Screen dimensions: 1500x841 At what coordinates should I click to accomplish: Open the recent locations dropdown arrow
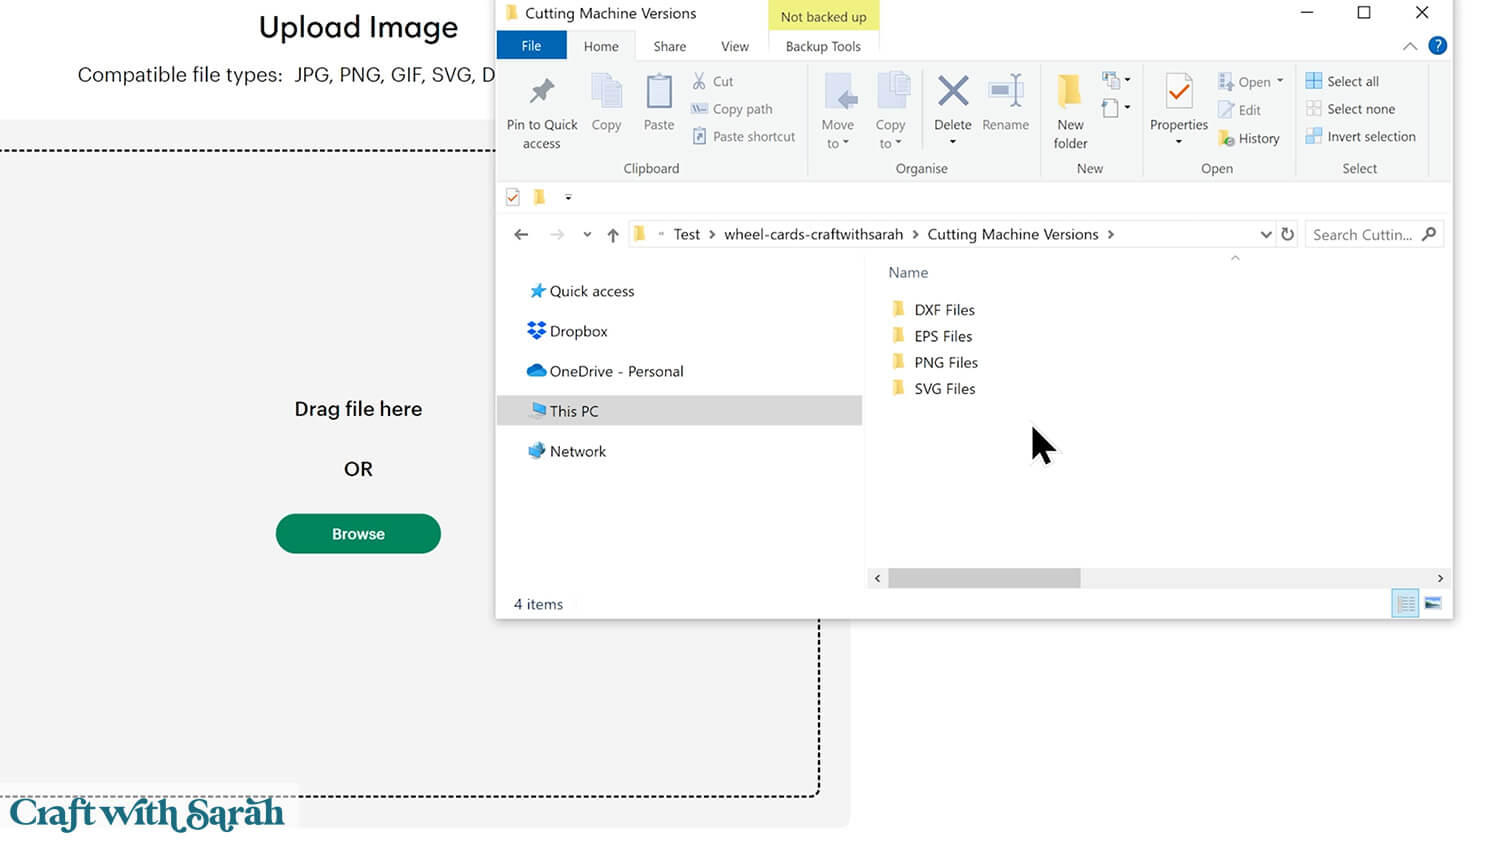587,235
